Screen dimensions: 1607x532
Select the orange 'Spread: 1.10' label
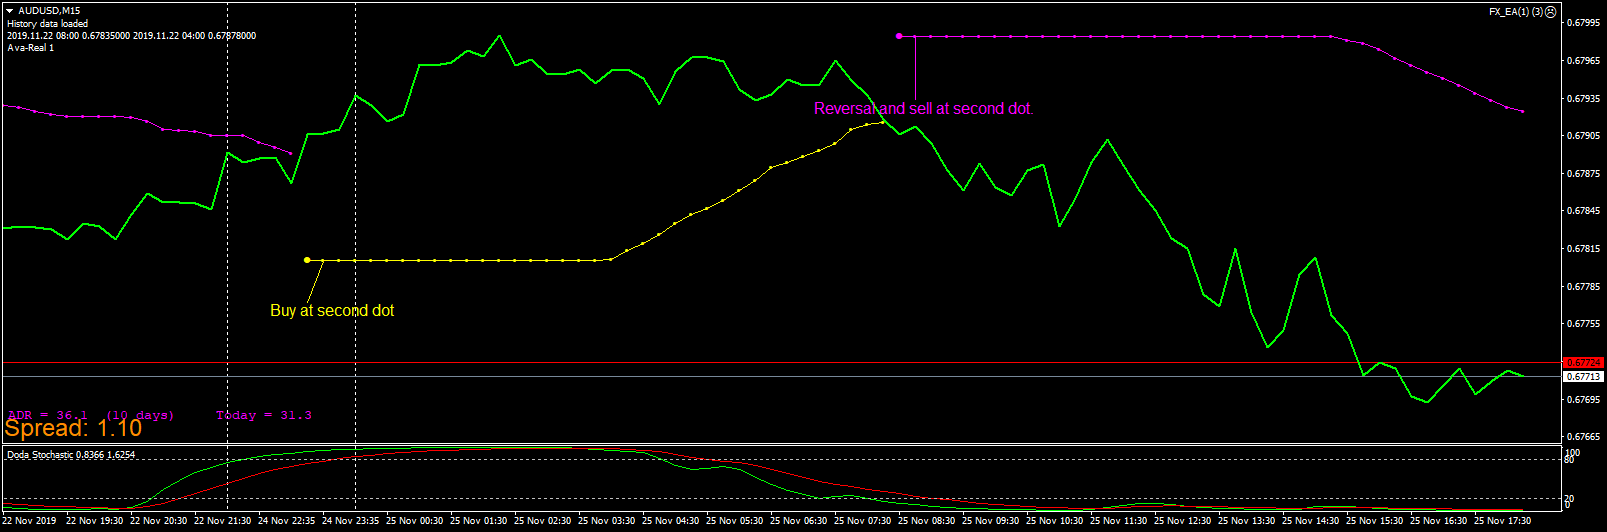point(73,428)
